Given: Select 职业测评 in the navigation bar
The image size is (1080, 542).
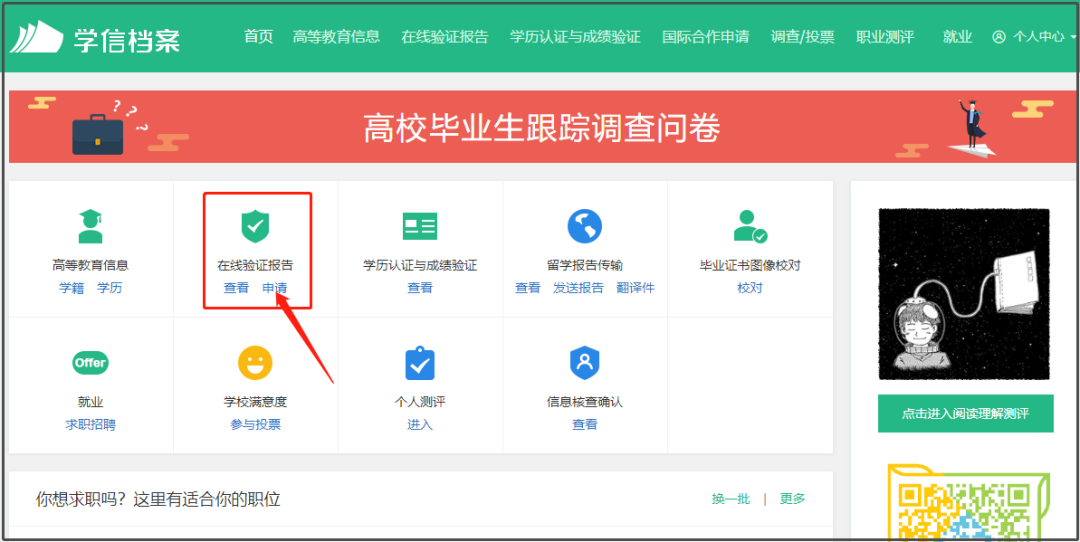Looking at the screenshot, I should pyautogui.click(x=885, y=37).
